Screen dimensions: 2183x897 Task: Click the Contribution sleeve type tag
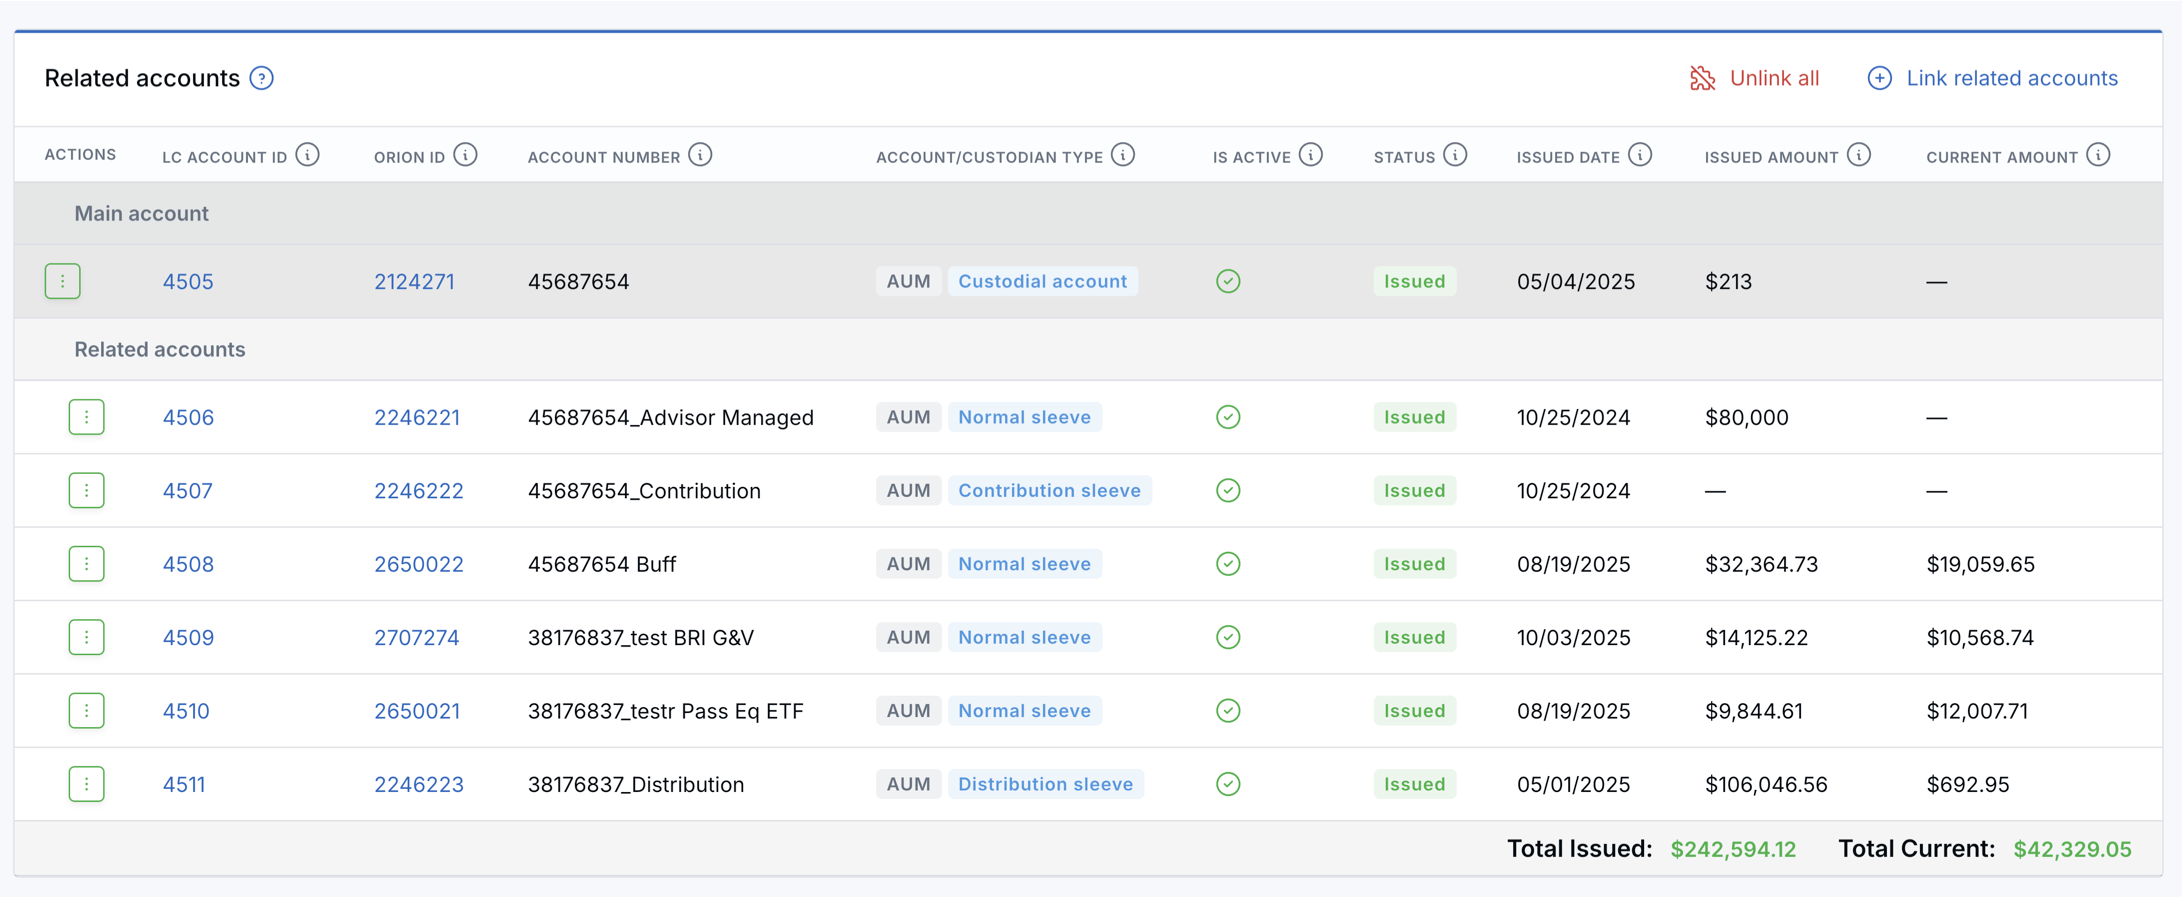[x=1049, y=490]
